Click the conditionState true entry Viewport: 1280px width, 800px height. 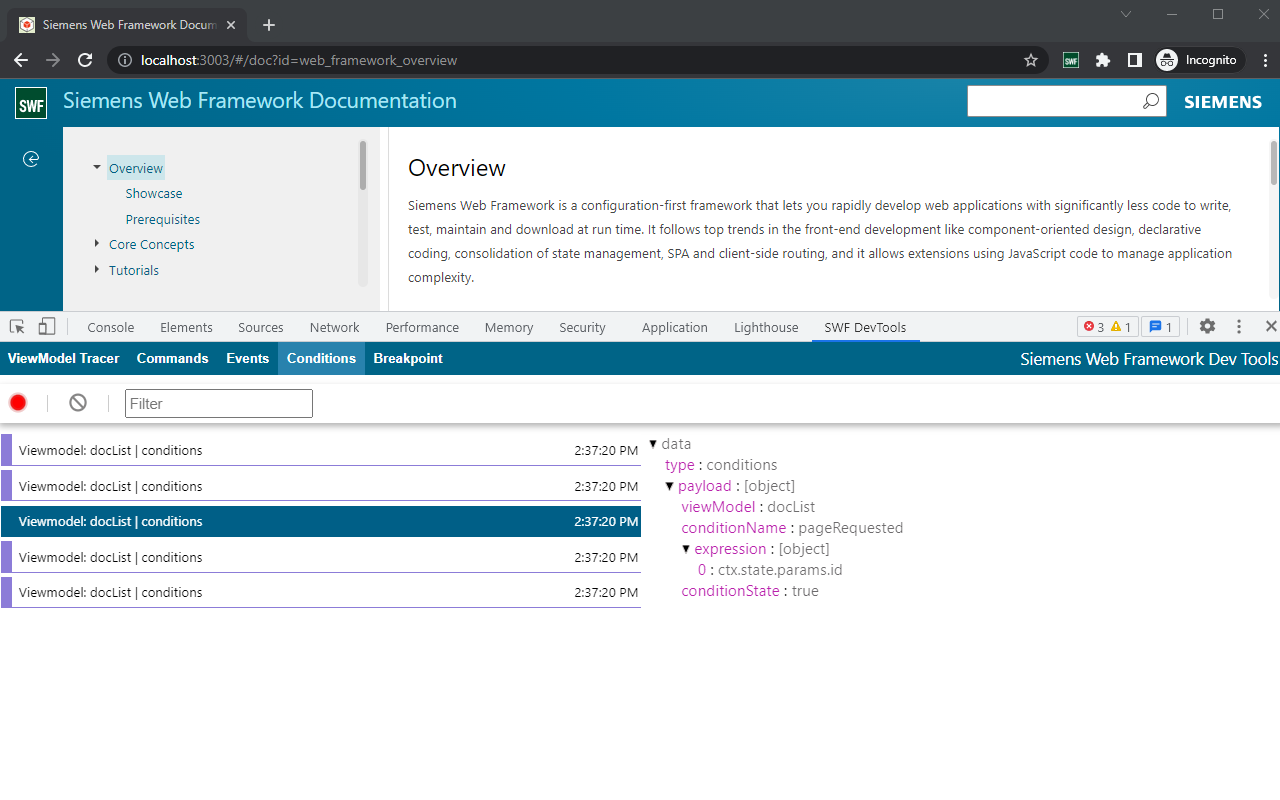(750, 591)
